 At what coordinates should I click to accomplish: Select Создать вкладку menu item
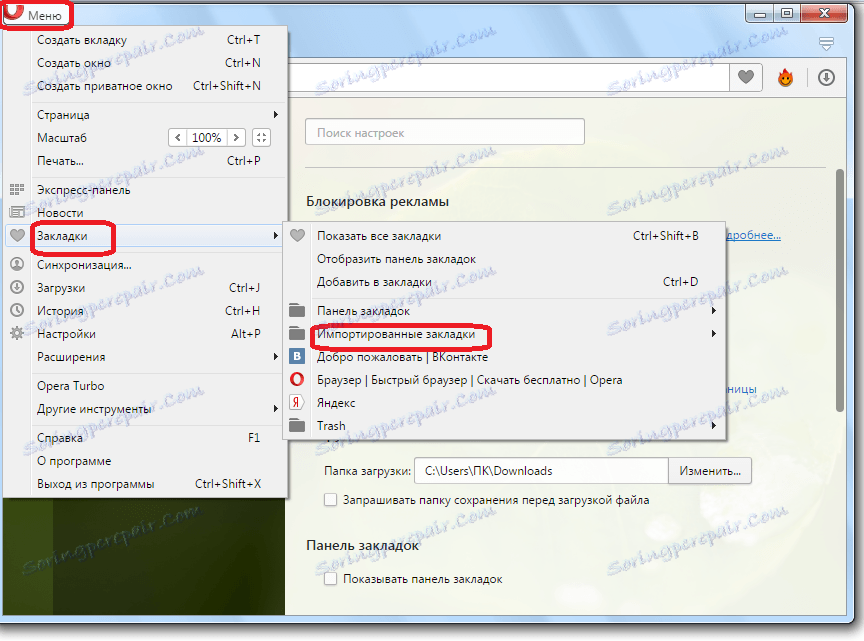(145, 40)
